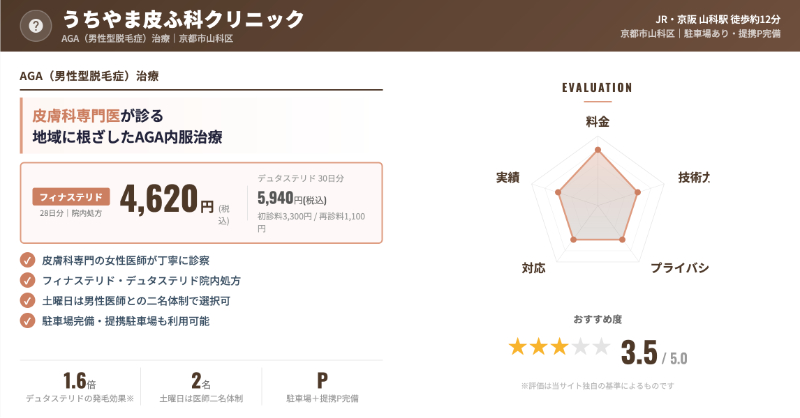Click checkmark beside フィナステリド・デュタステリド院内処方

pyautogui.click(x=27, y=280)
